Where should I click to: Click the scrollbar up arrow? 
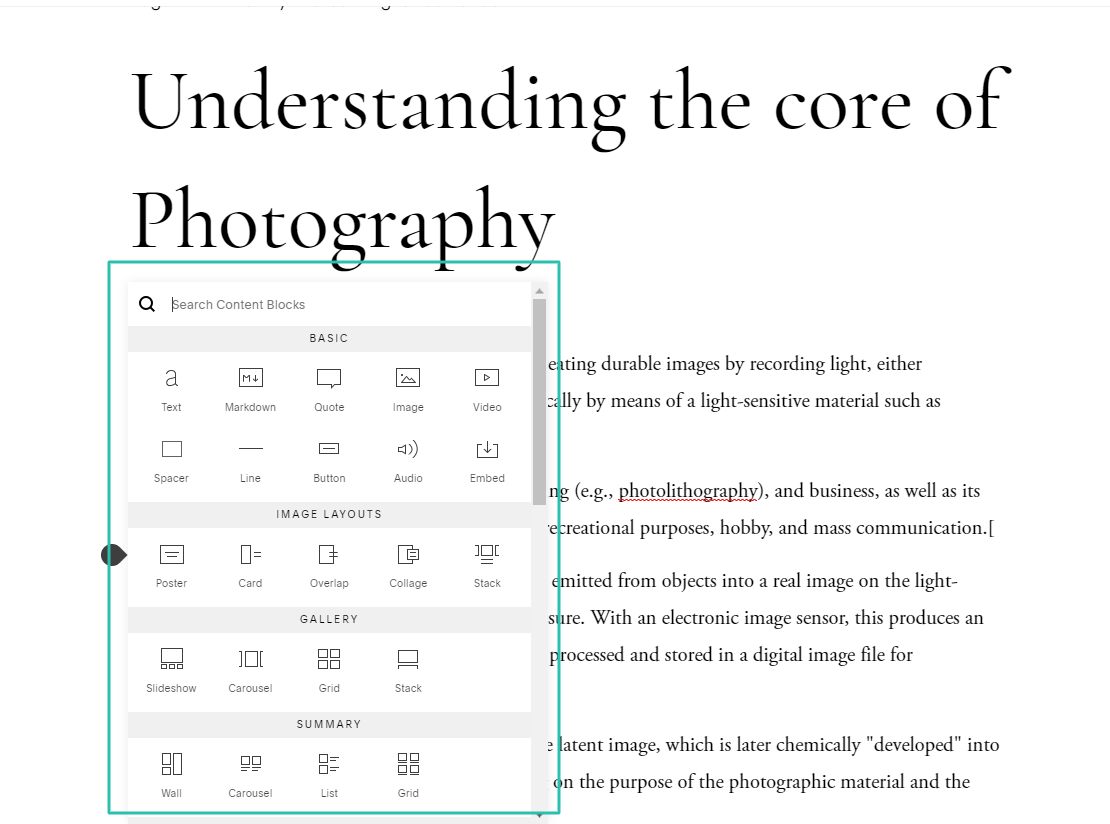click(x=539, y=291)
